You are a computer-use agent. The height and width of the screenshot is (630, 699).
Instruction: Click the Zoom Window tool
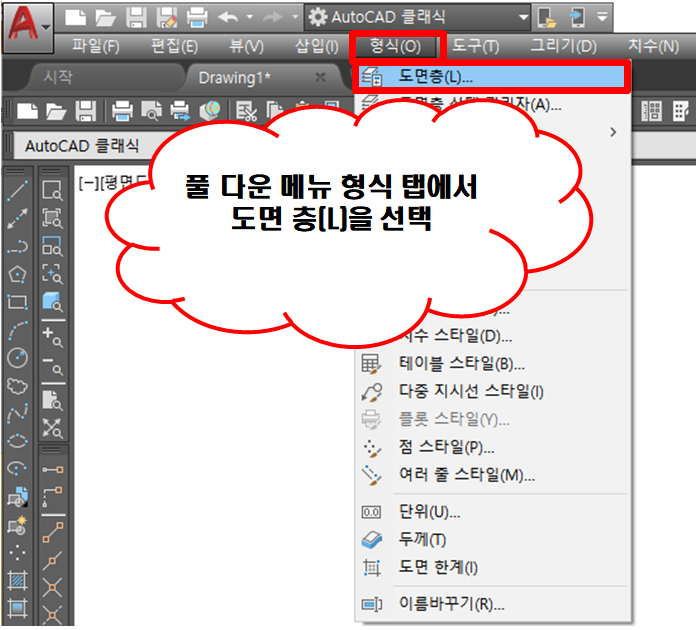point(53,191)
